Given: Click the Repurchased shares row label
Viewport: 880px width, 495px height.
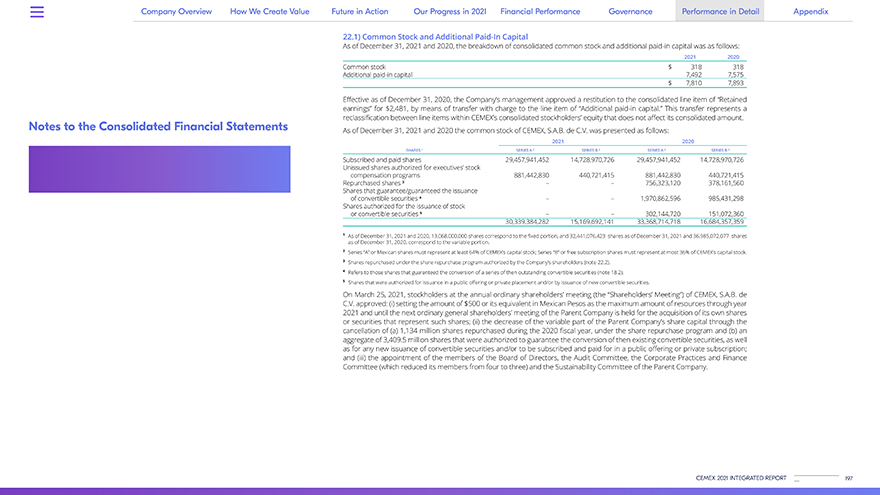Looking at the screenshot, I should (373, 183).
